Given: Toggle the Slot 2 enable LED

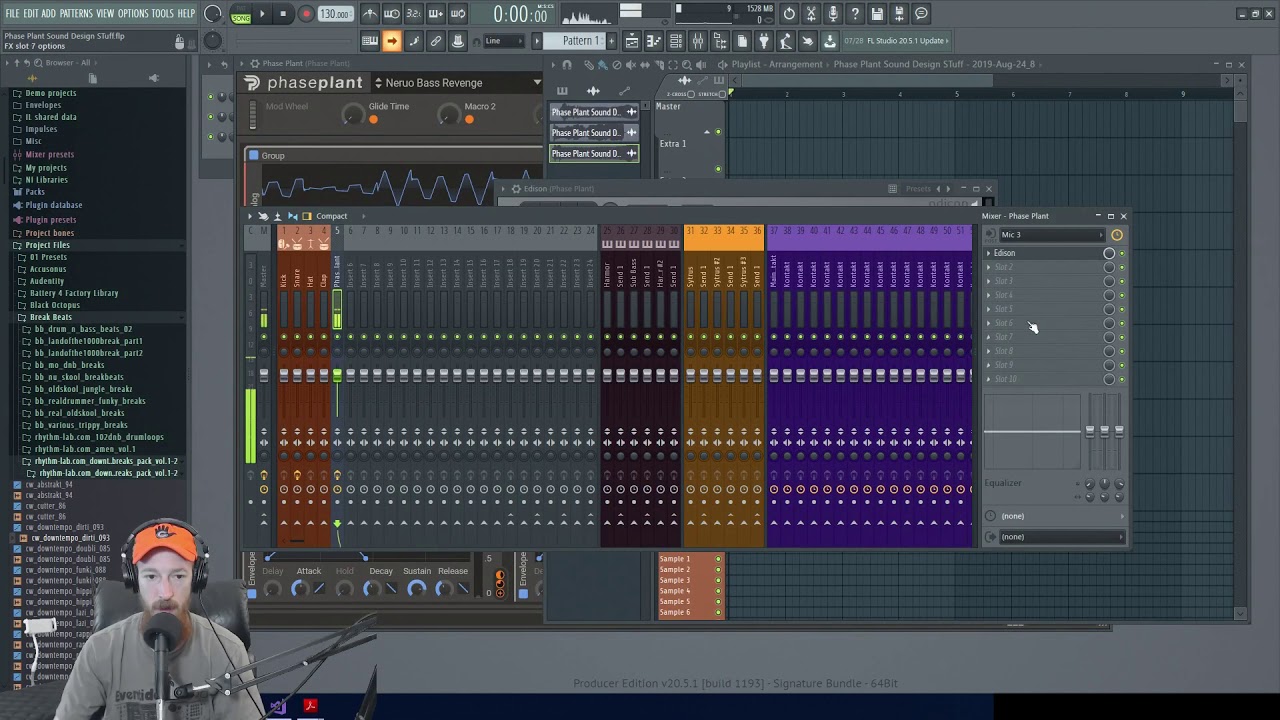Looking at the screenshot, I should click(x=1122, y=267).
